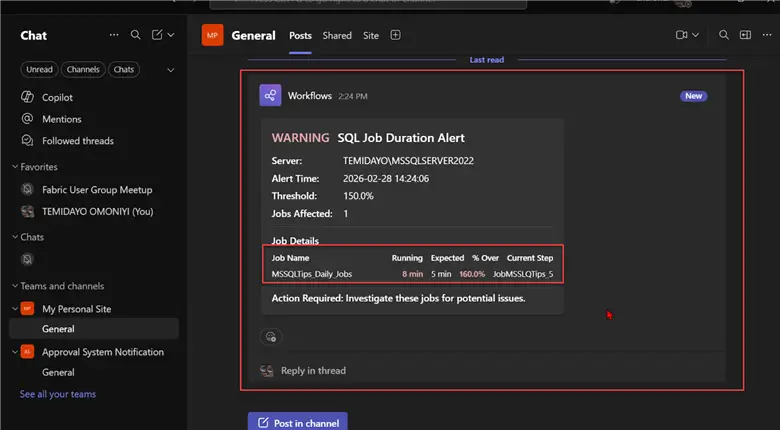Screen dimensions: 780x430
Task: Open the Chat more options ellipsis
Action: coord(114,35)
